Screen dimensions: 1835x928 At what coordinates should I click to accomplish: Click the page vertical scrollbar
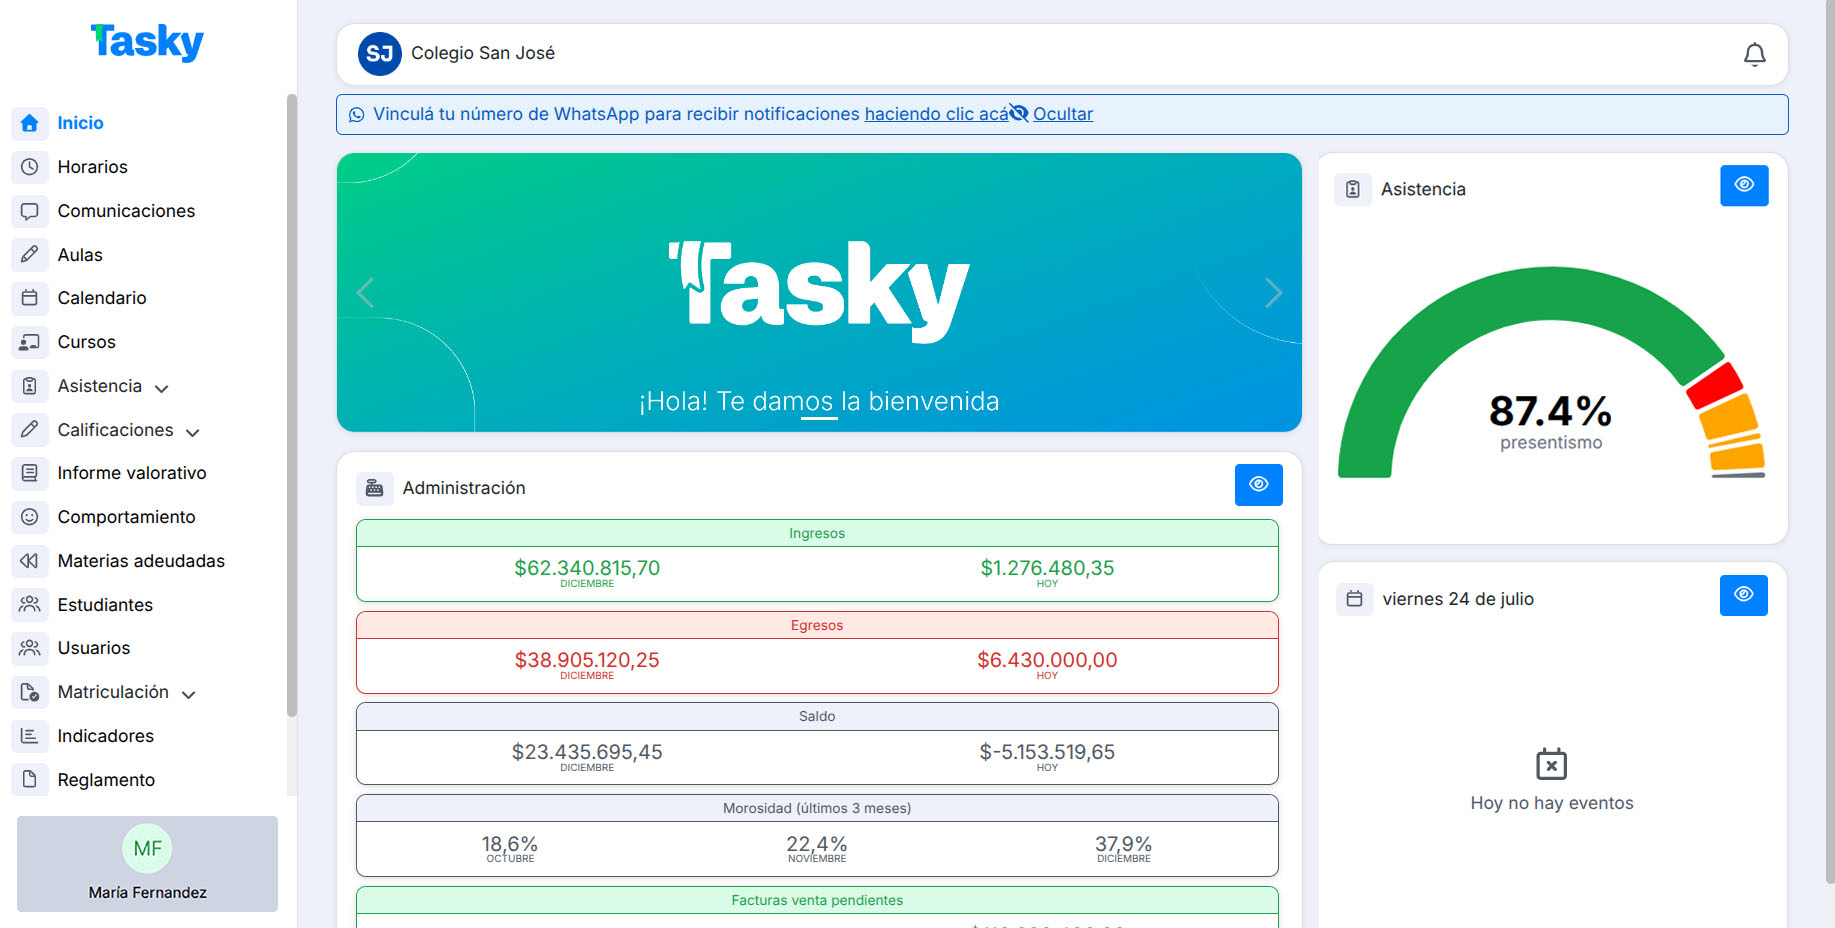click(x=1829, y=440)
